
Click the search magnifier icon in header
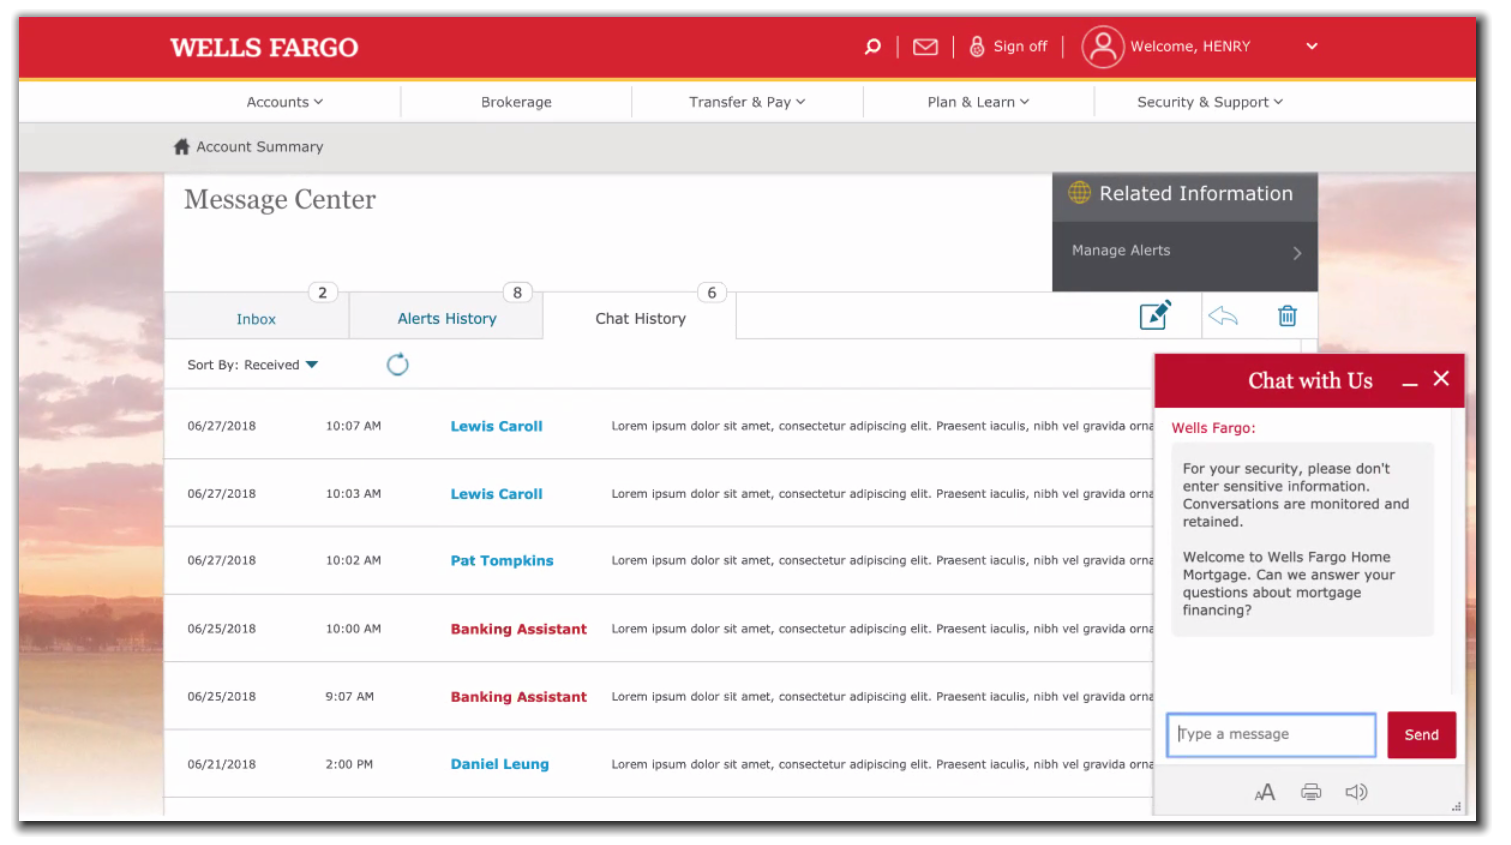pos(872,46)
